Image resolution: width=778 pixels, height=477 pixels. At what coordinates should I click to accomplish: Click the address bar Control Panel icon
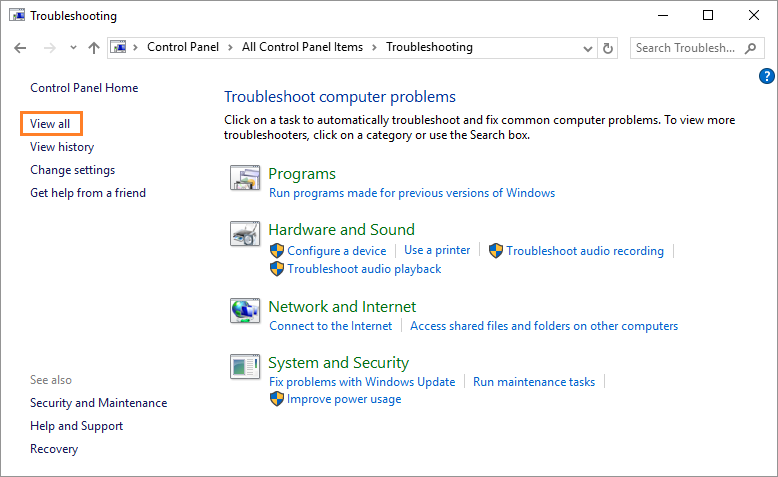[x=118, y=47]
